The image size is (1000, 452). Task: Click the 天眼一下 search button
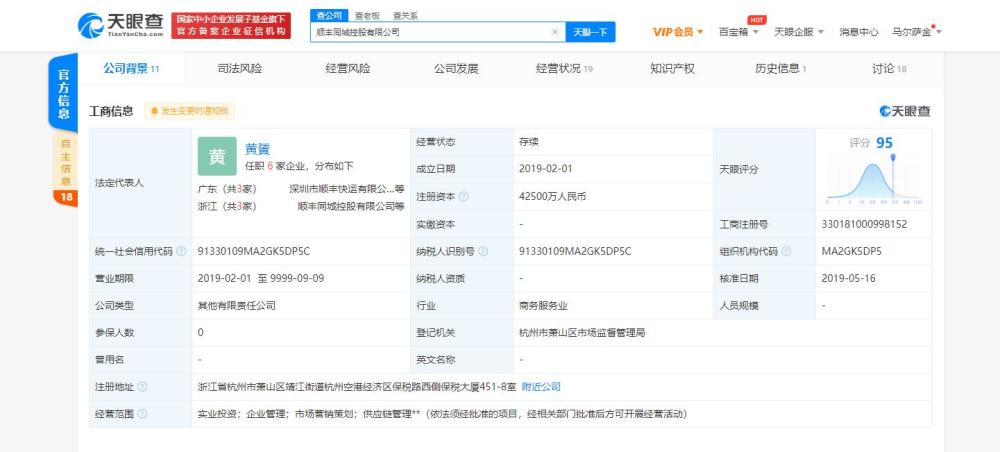tap(590, 32)
